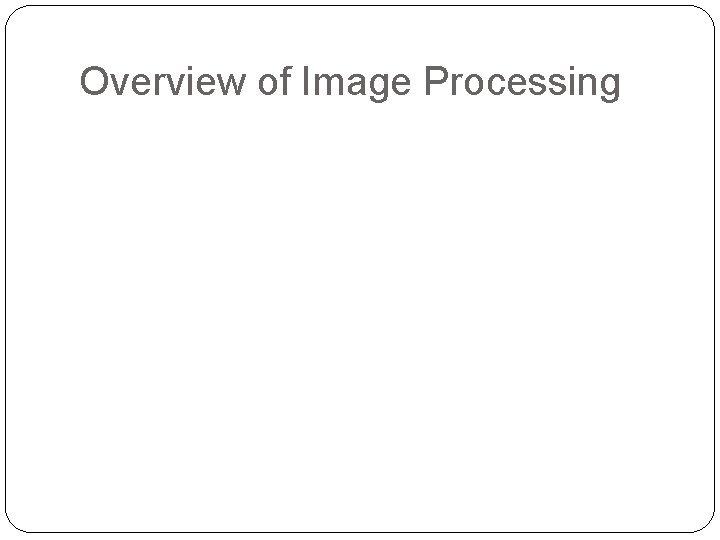The width and height of the screenshot is (720, 540).
Task: Select the slide title text
Action: [350, 84]
